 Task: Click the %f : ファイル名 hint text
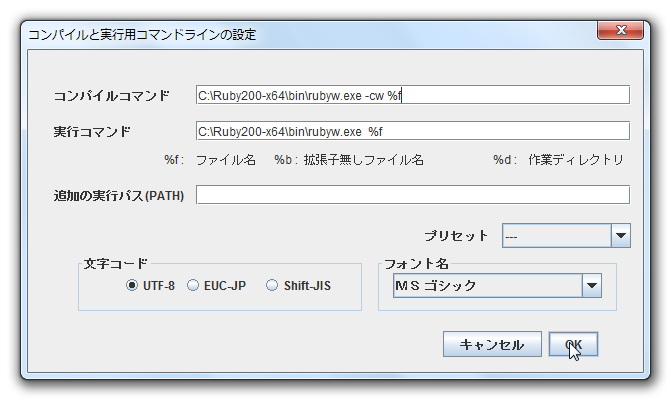[210, 160]
